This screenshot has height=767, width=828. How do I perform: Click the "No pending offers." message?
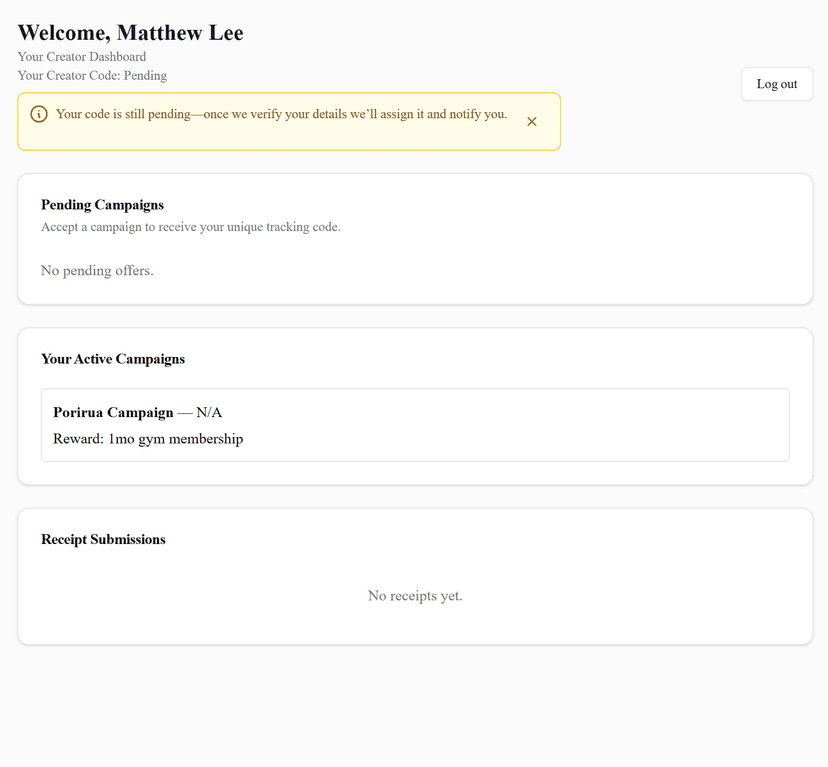[97, 270]
